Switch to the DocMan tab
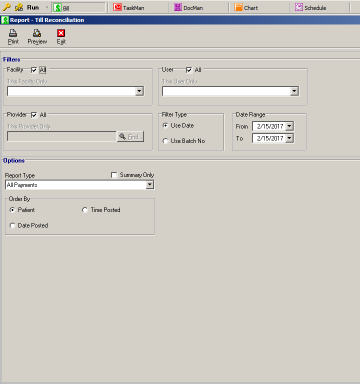360x384 pixels. [189, 7]
